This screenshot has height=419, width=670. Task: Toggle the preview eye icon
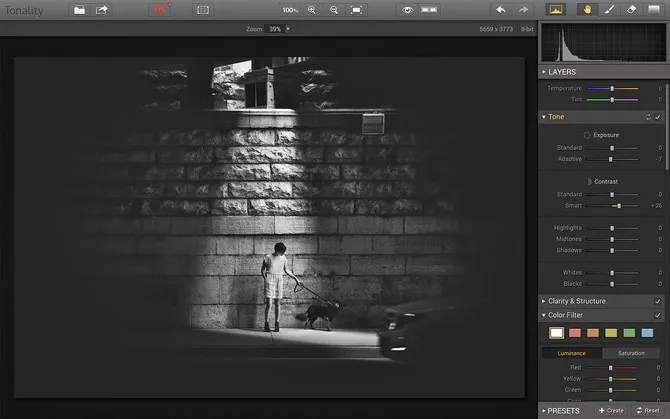(x=407, y=9)
